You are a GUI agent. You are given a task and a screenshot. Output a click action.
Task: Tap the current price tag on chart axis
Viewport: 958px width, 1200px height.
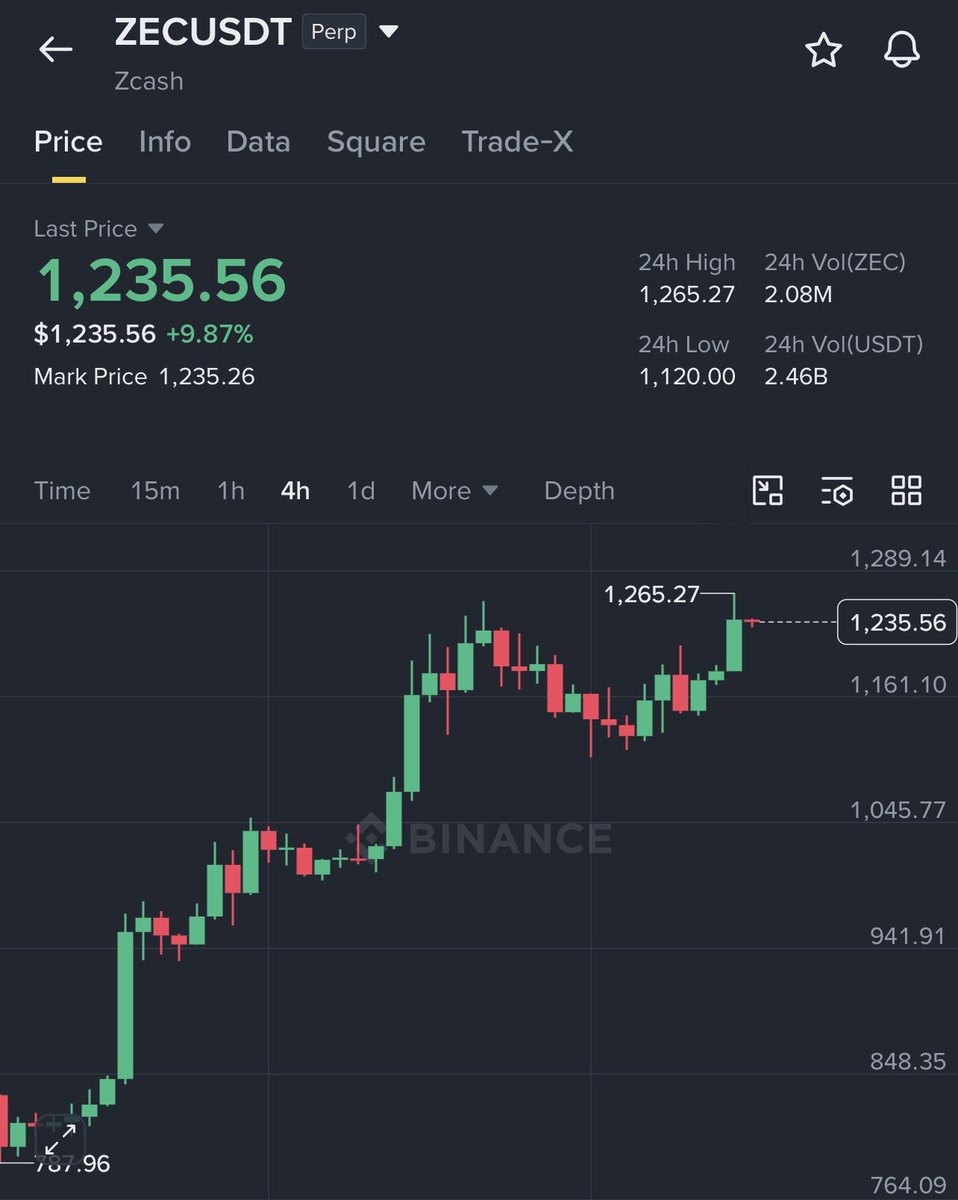[x=897, y=623]
